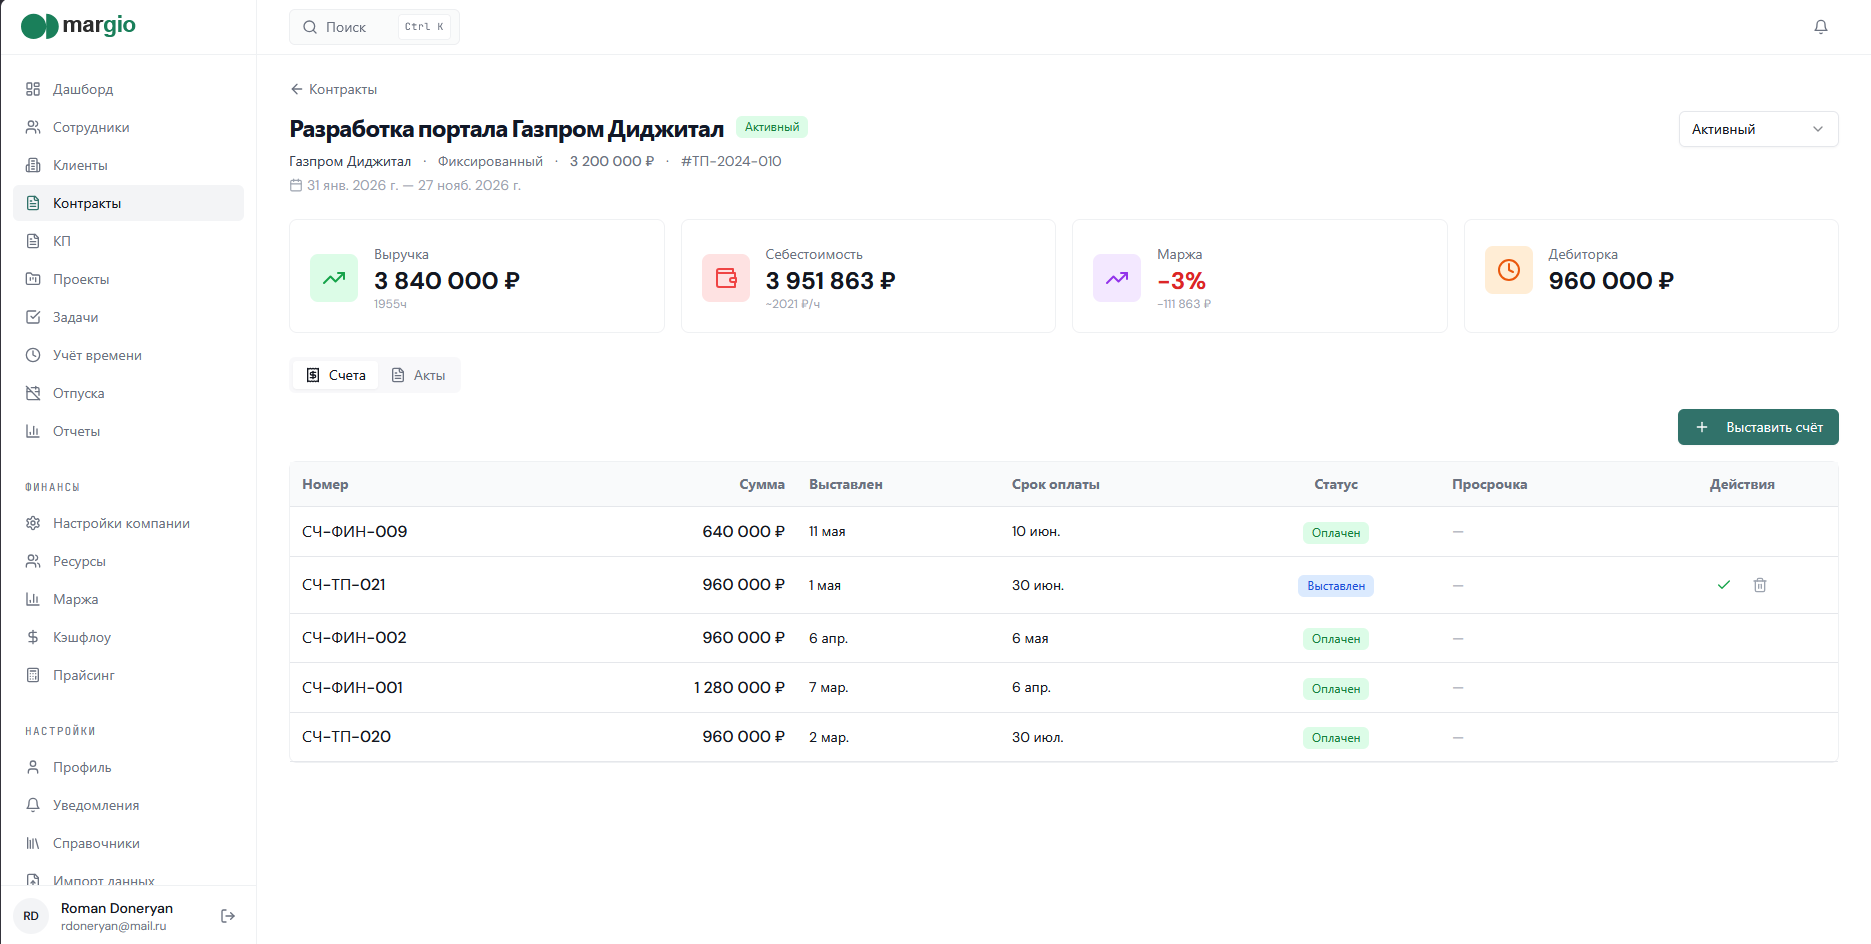Click the Выставлен status badge

pyautogui.click(x=1335, y=586)
